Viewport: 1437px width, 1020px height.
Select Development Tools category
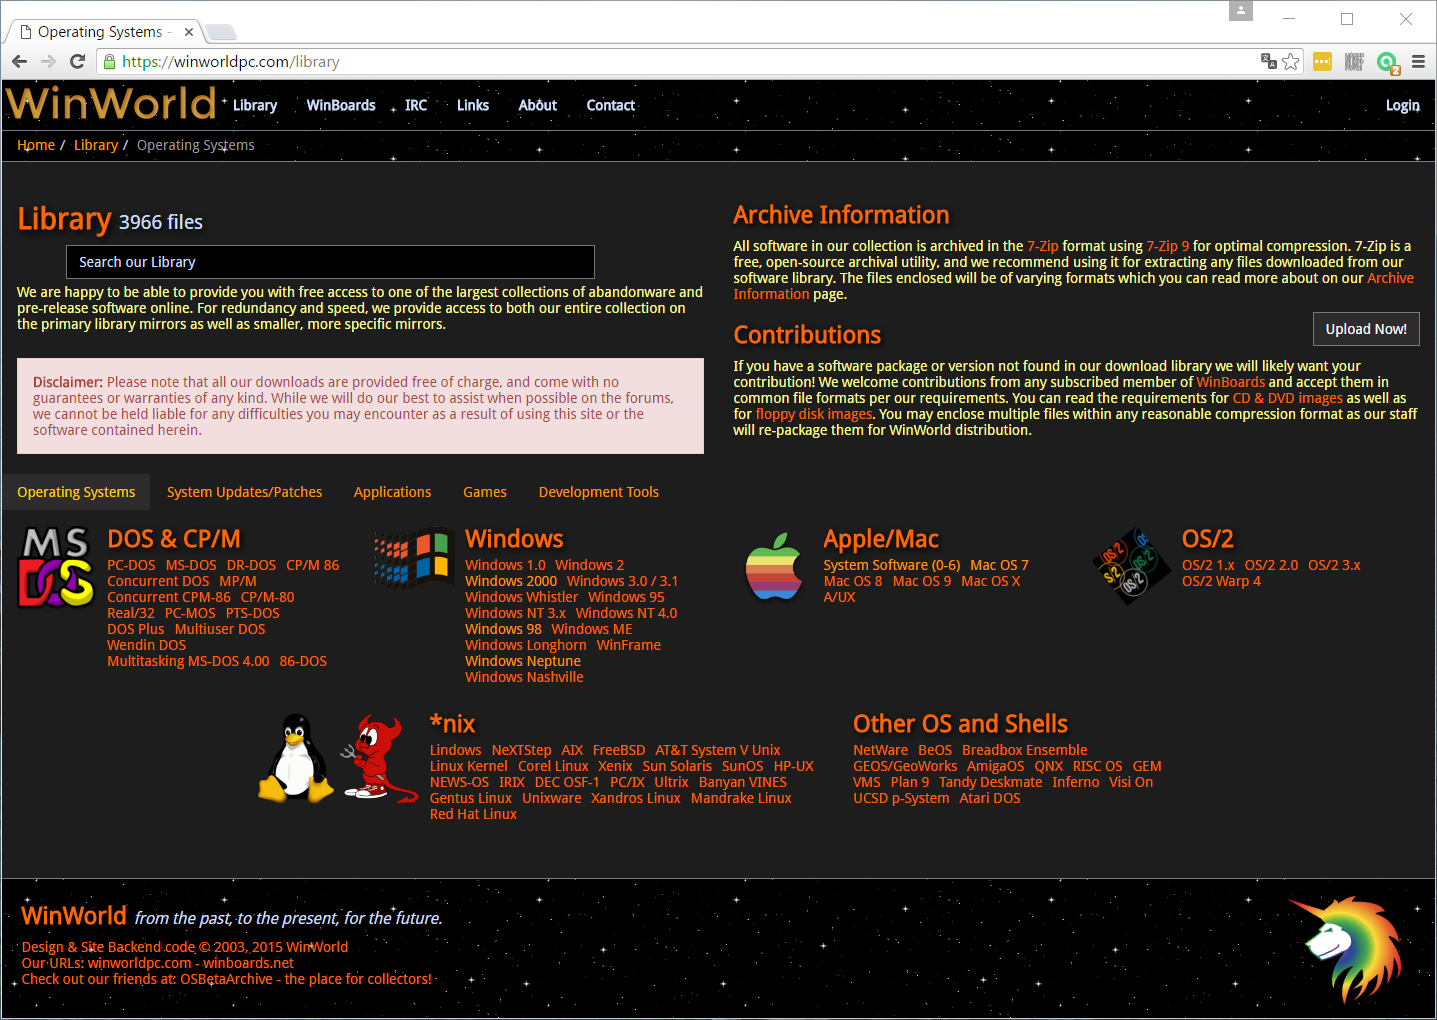tap(598, 491)
